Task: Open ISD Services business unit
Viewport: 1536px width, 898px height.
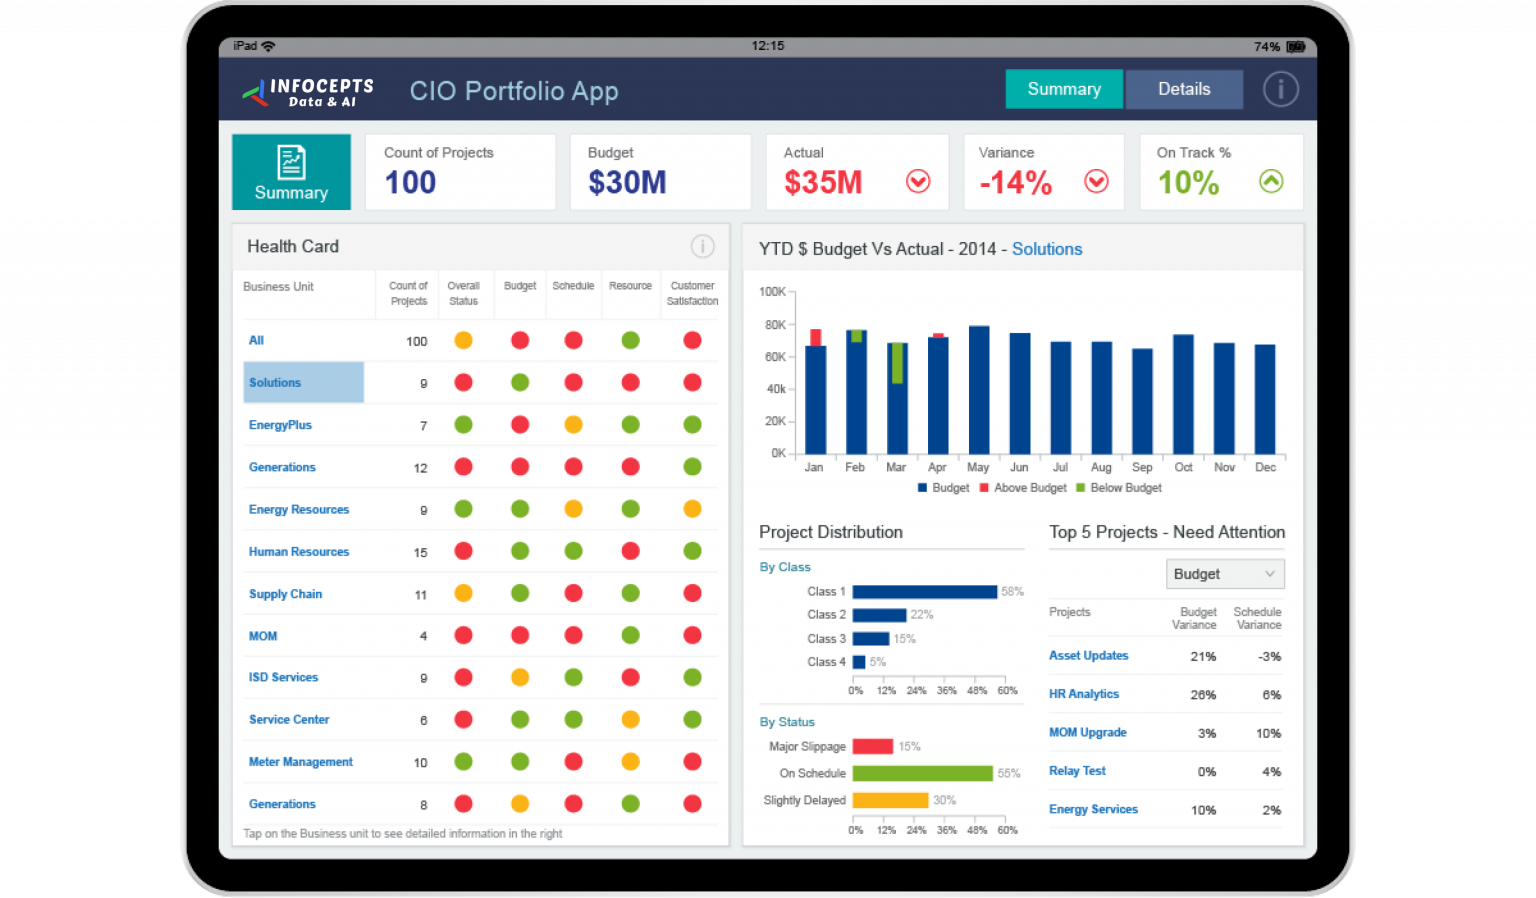Action: (x=283, y=677)
